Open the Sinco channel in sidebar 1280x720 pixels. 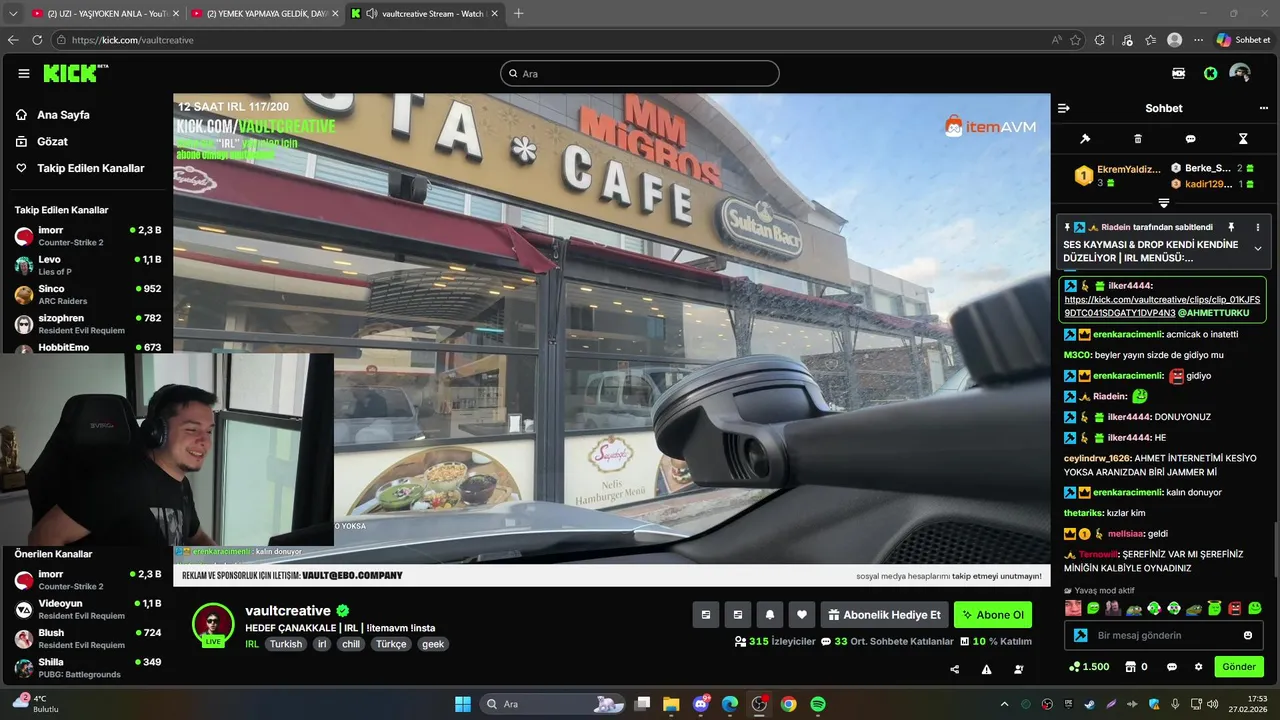88,294
